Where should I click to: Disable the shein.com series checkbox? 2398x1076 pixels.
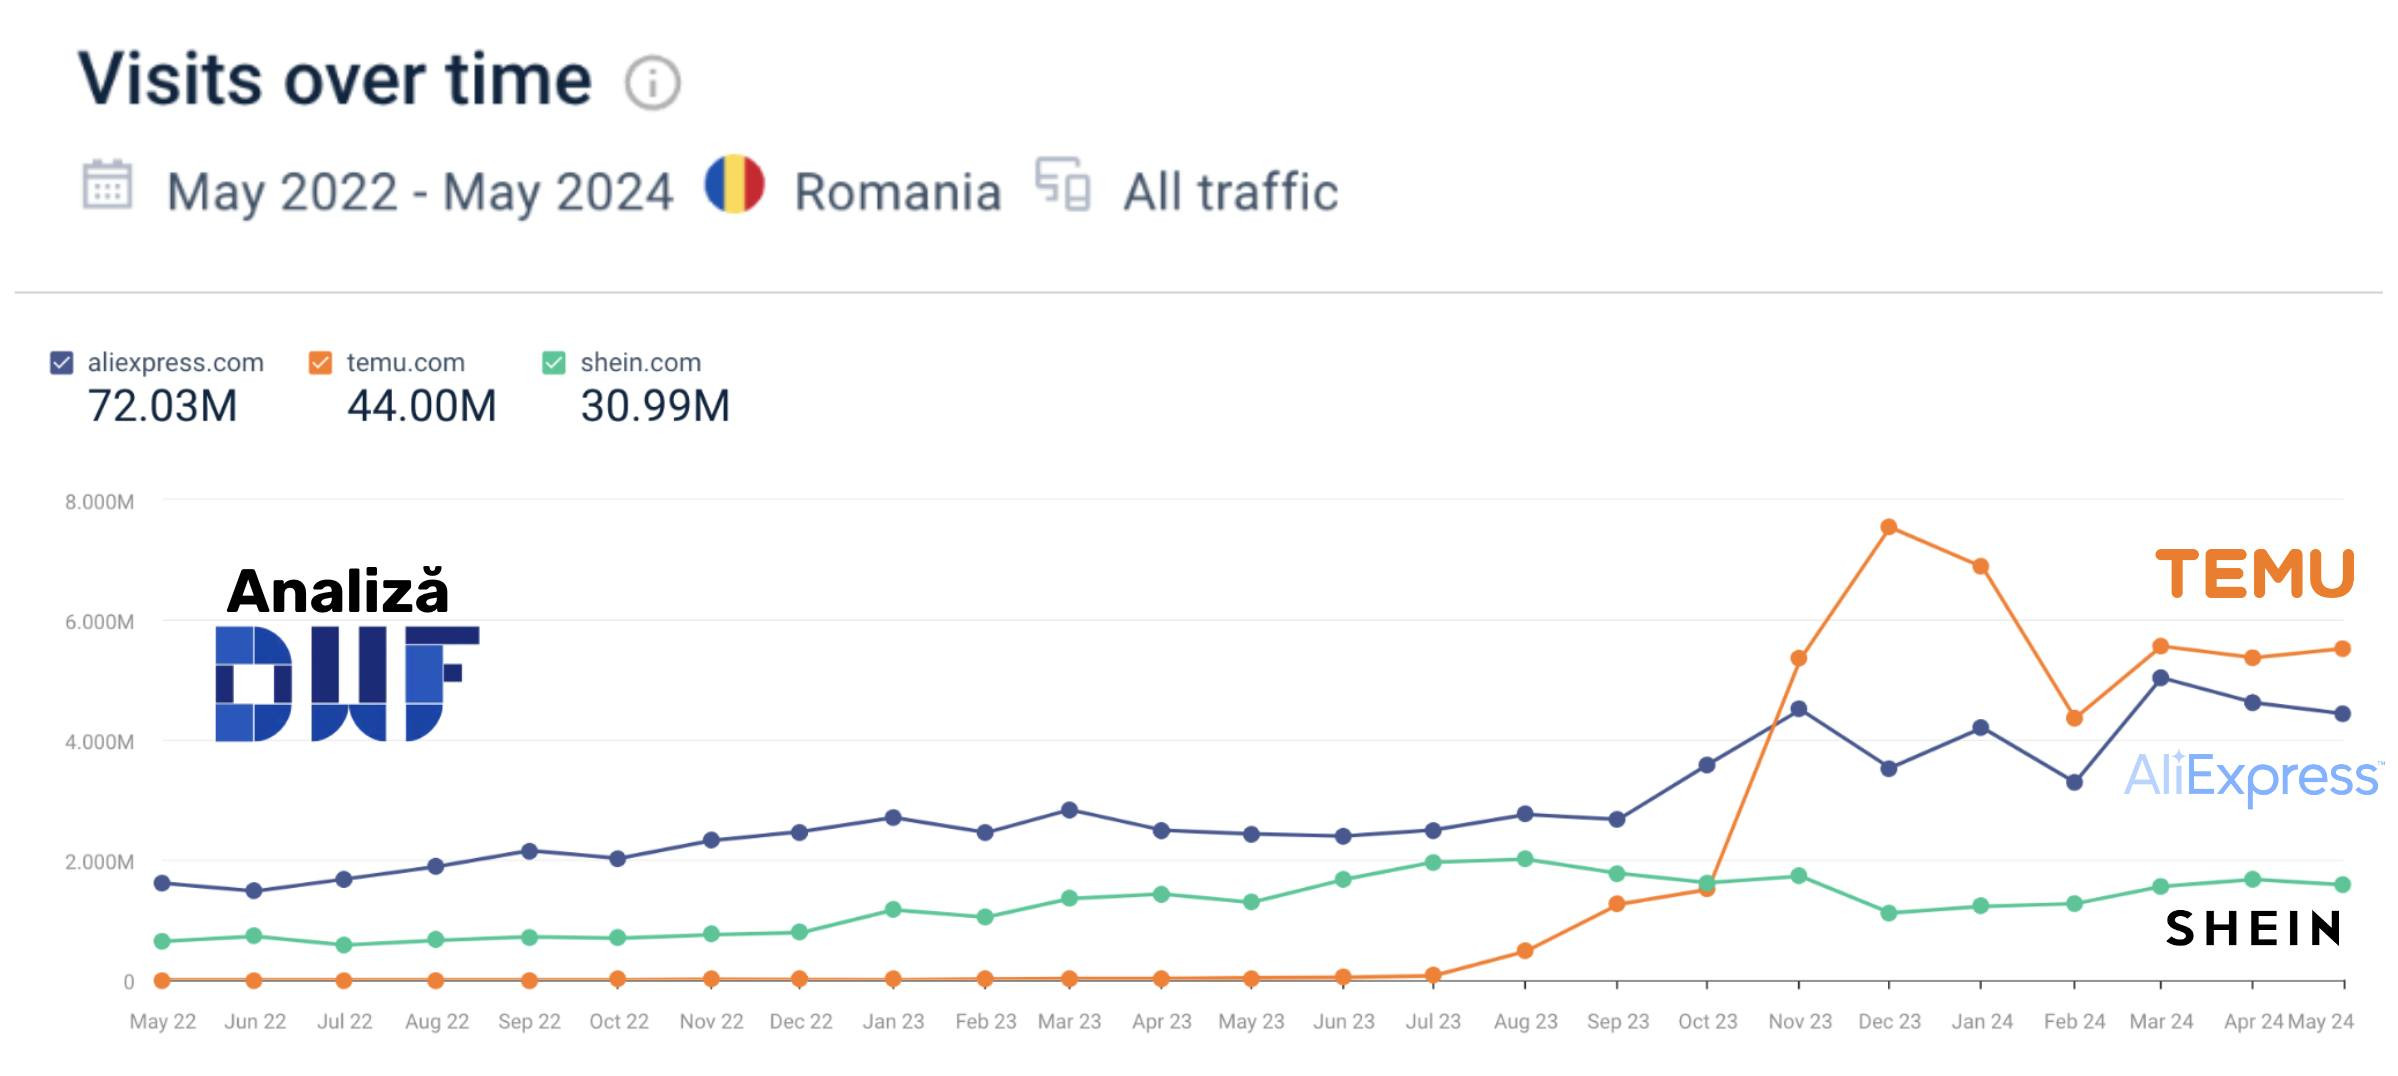553,363
